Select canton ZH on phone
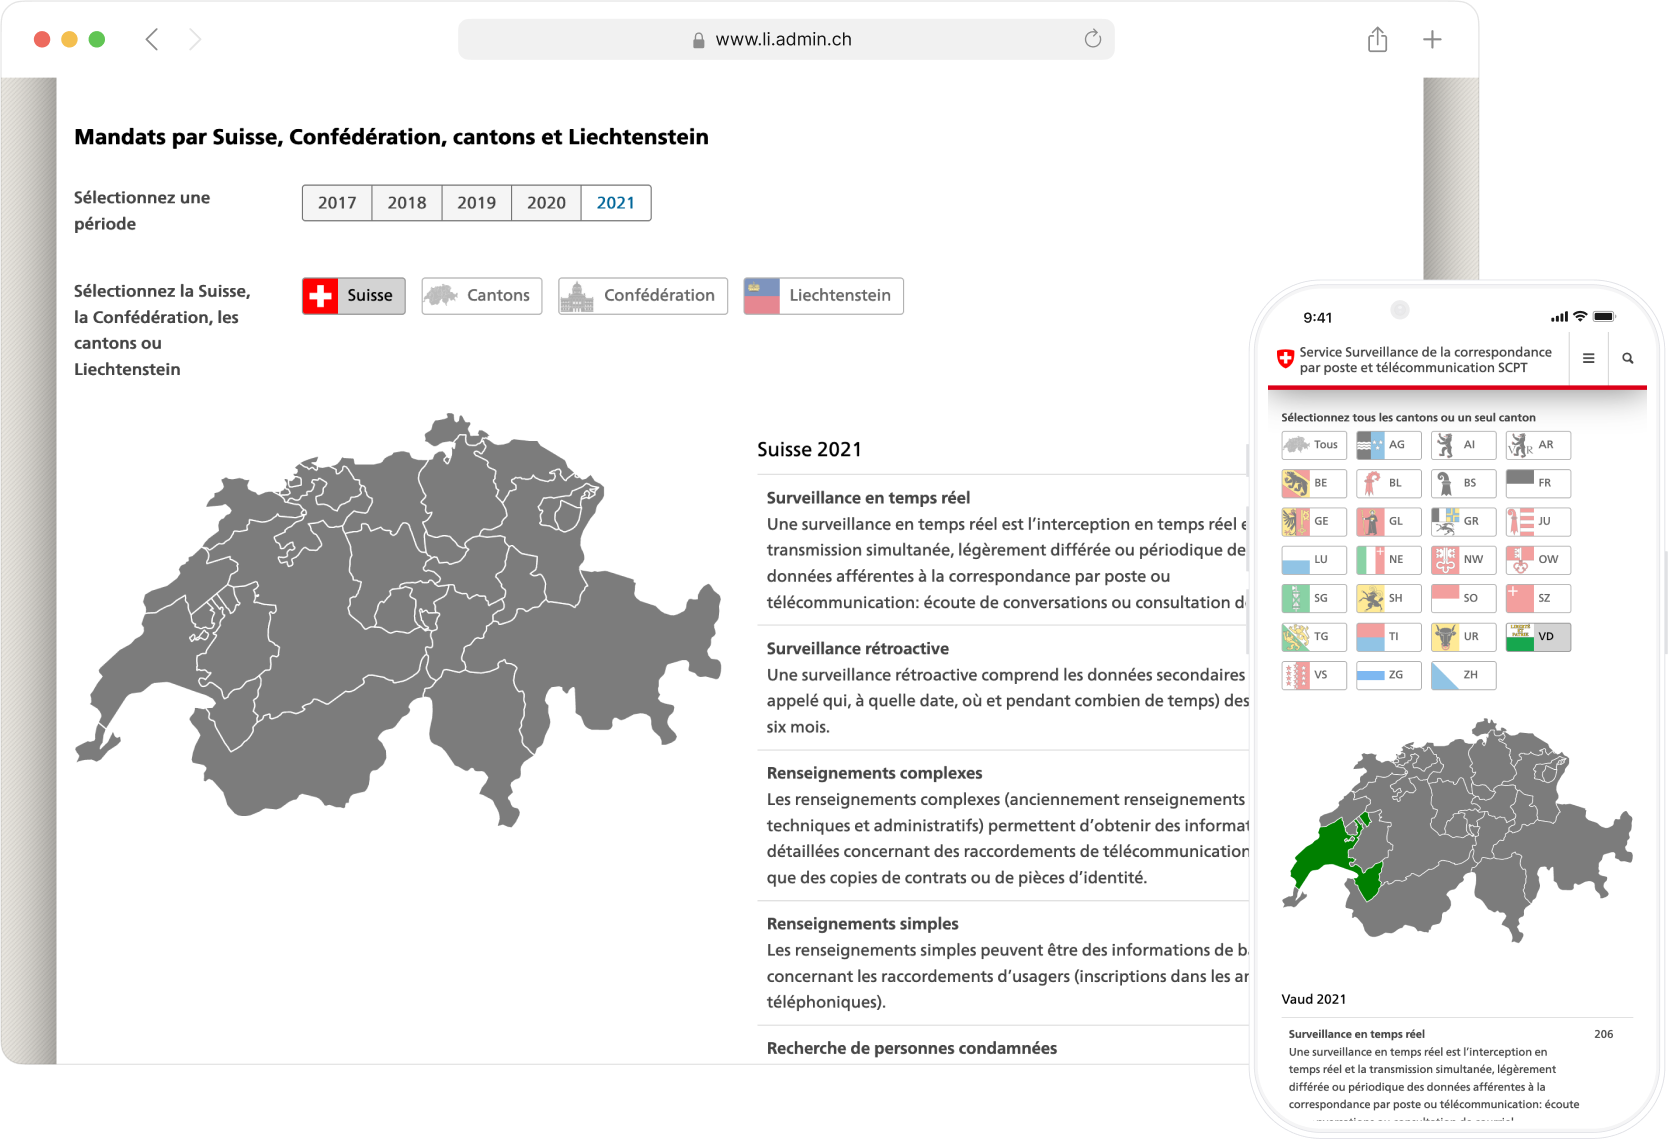Image resolution: width=1668 pixels, height=1139 pixels. (1464, 675)
